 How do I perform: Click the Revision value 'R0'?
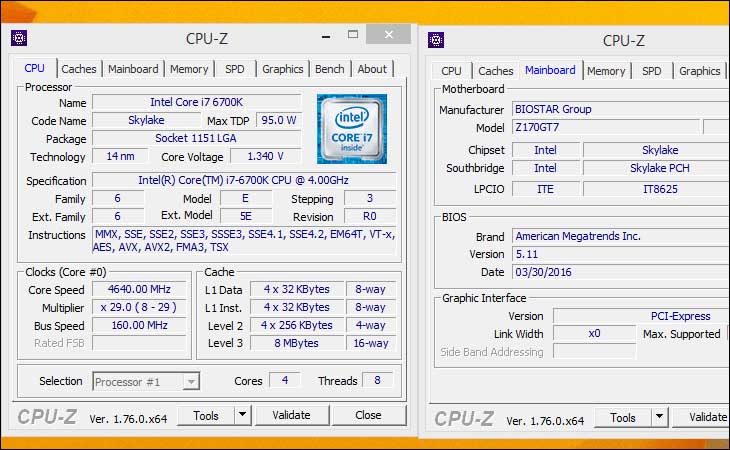[370, 216]
